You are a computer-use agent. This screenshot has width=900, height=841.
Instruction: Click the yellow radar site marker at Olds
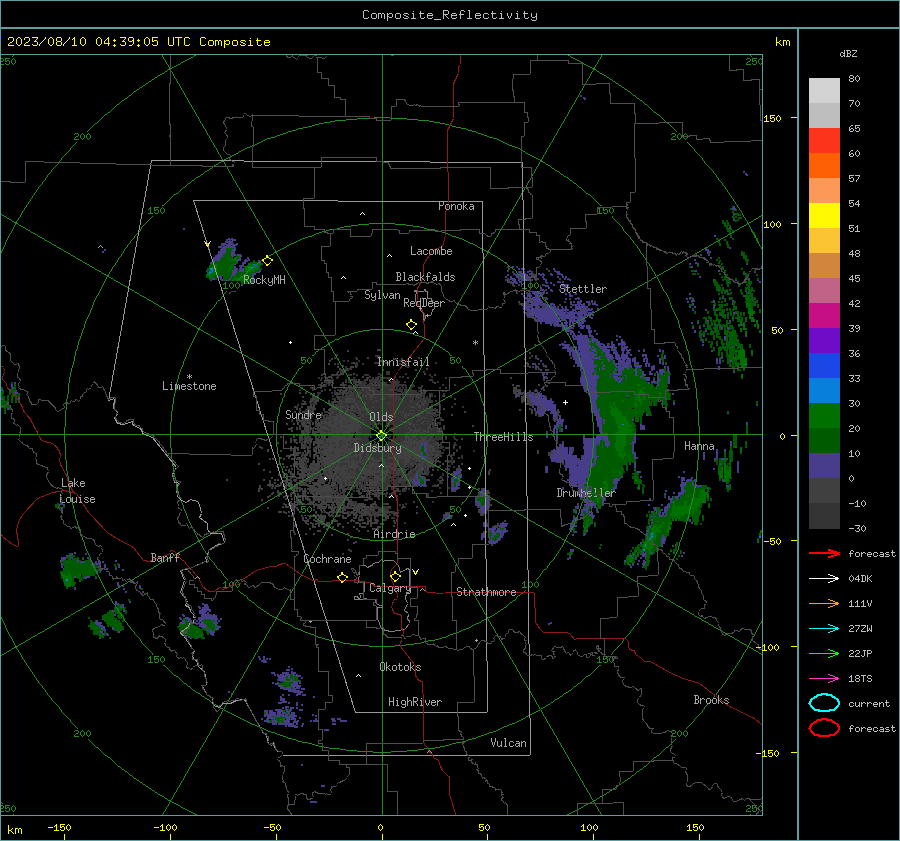382,436
